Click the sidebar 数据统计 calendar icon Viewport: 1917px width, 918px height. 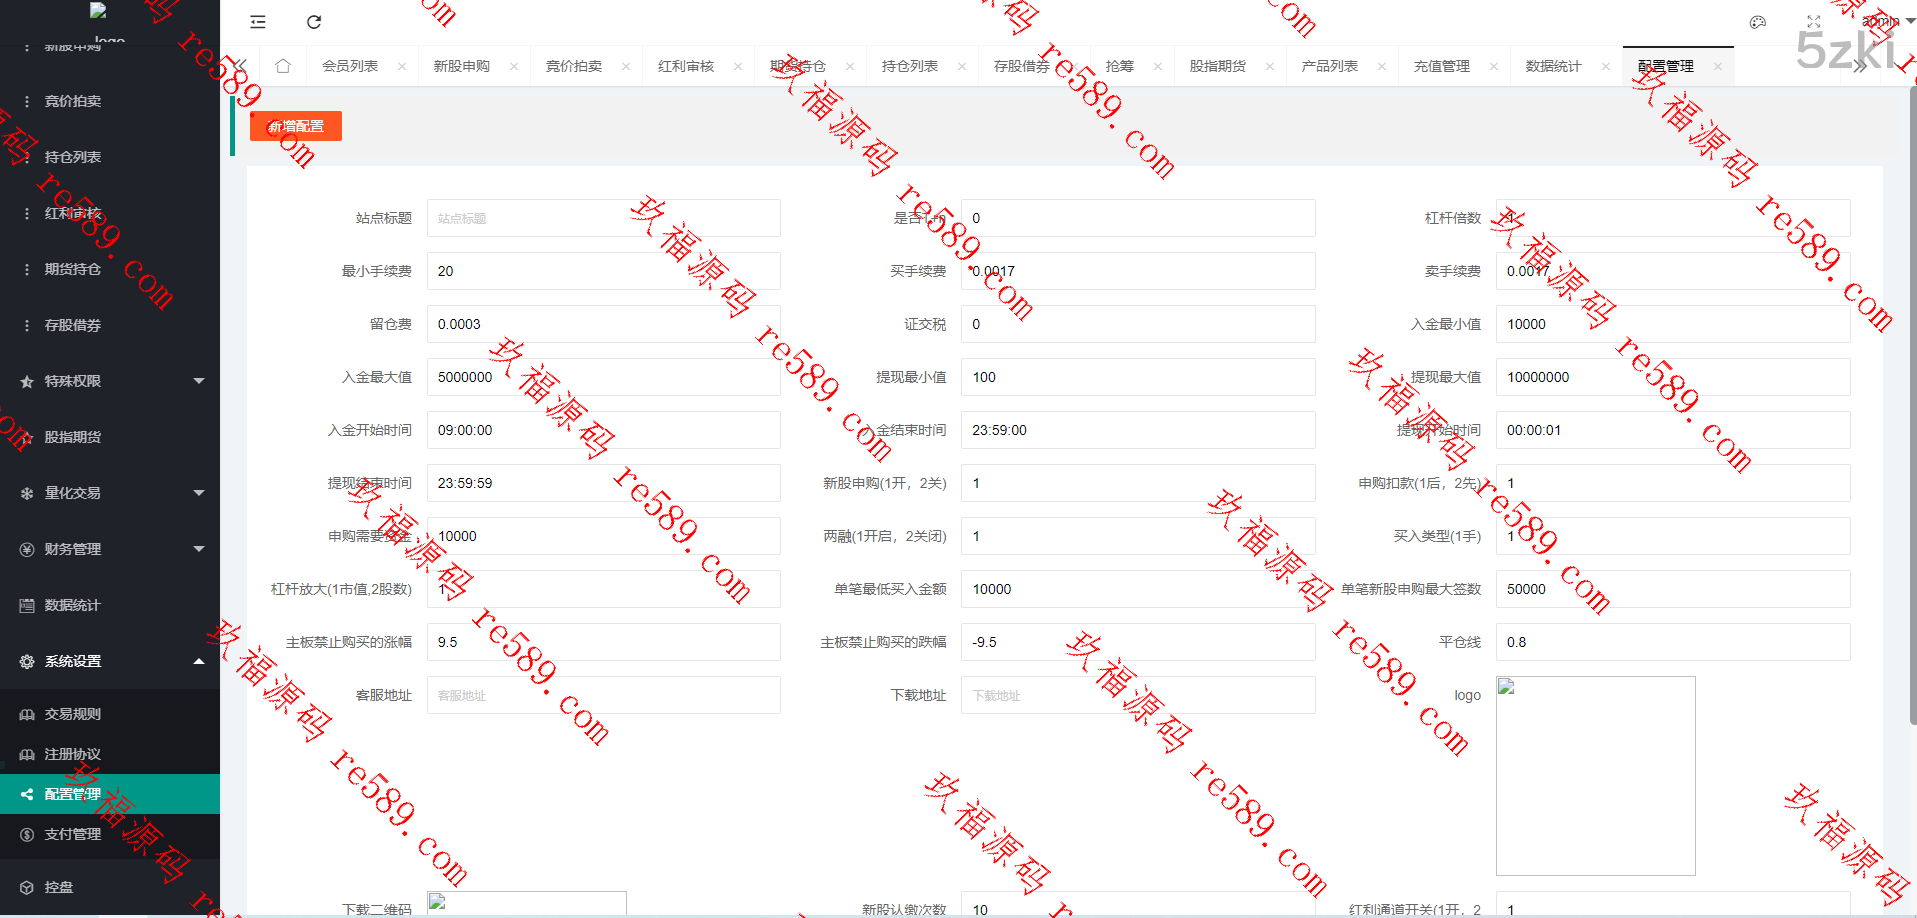(27, 605)
